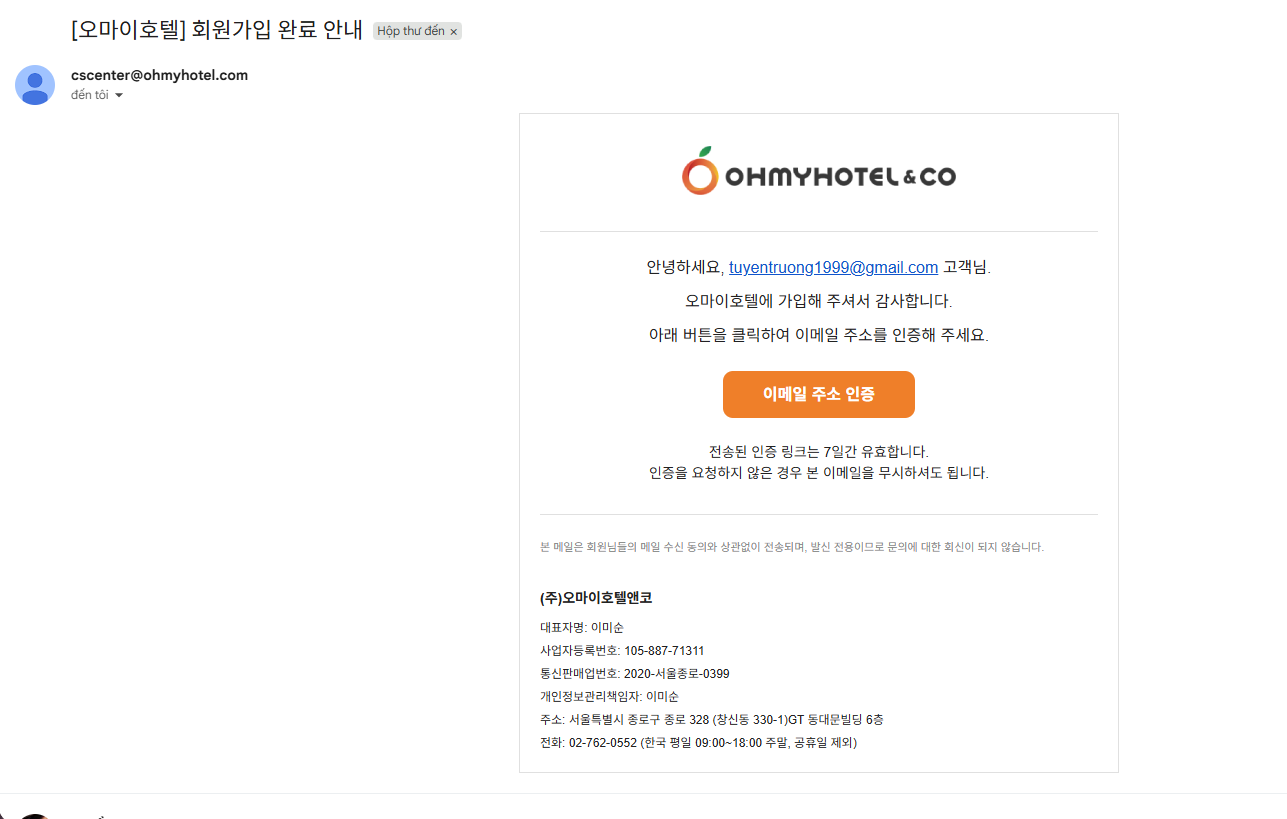Click the orange 이메일 주소 인증 button
1287x819 pixels.
point(818,394)
